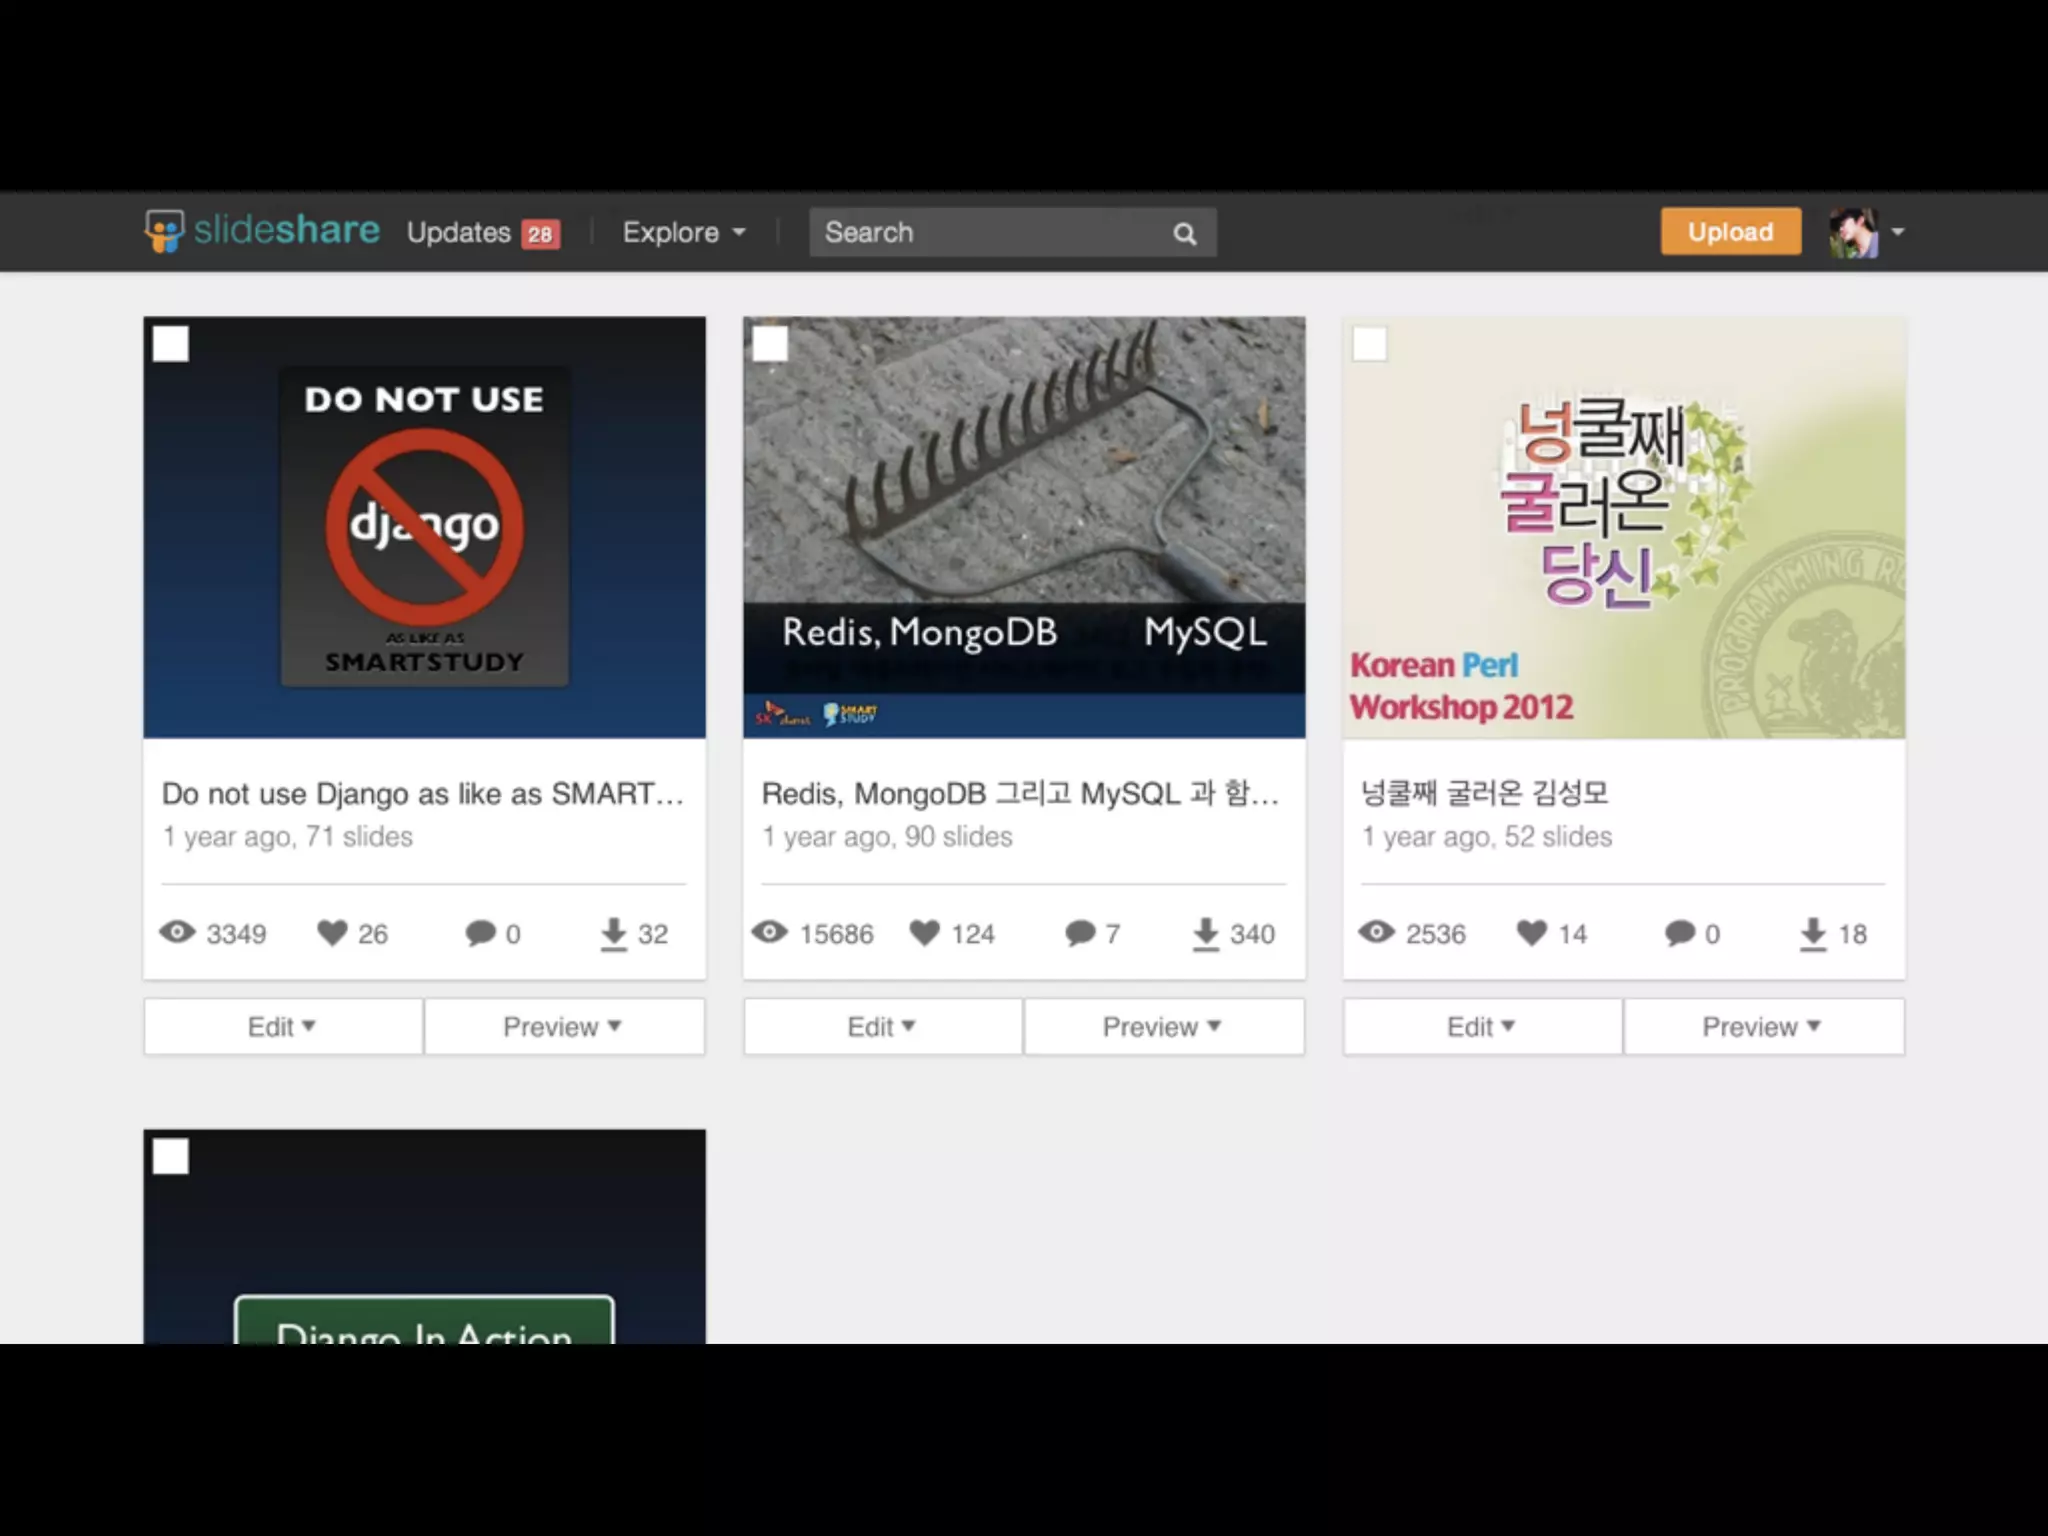The image size is (2048, 1536).
Task: Expand Preview dropdown under Redis MongoDB slideshow
Action: tap(1163, 1026)
